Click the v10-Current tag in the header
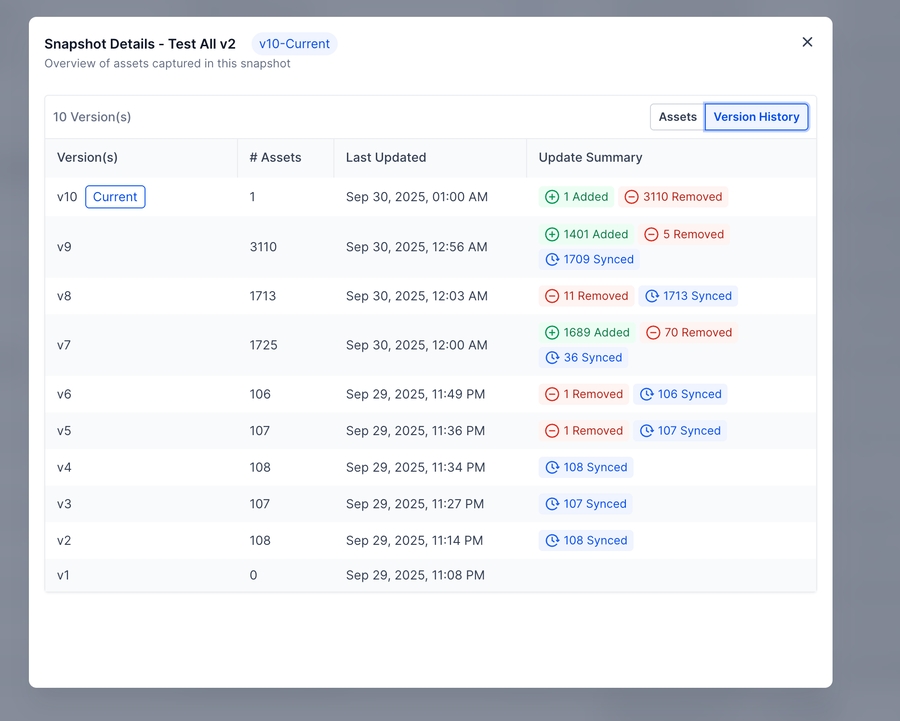Viewport: 900px width, 721px height. [294, 44]
